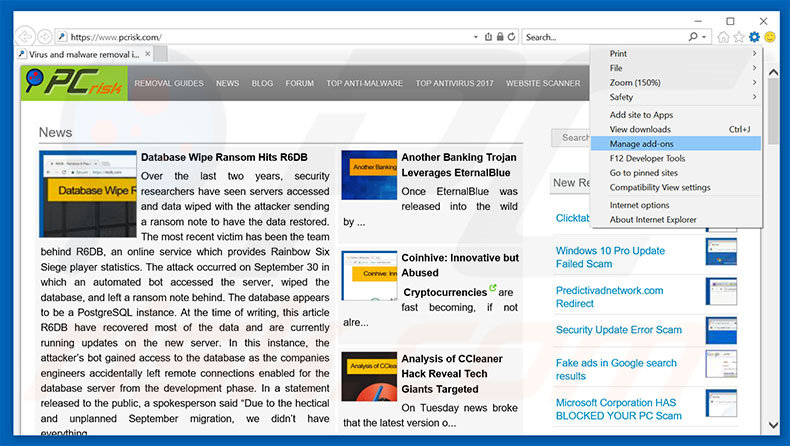This screenshot has height=446, width=790.
Task: Click the smiley feedback icon
Action: coord(770,37)
